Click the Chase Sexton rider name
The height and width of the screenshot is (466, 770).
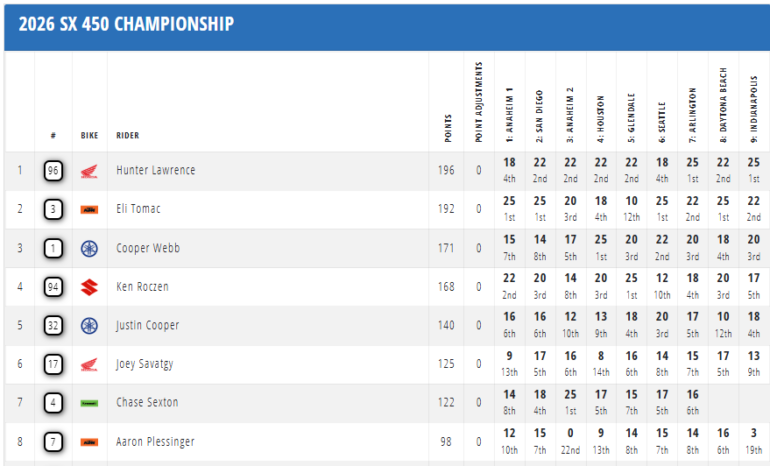(x=146, y=403)
